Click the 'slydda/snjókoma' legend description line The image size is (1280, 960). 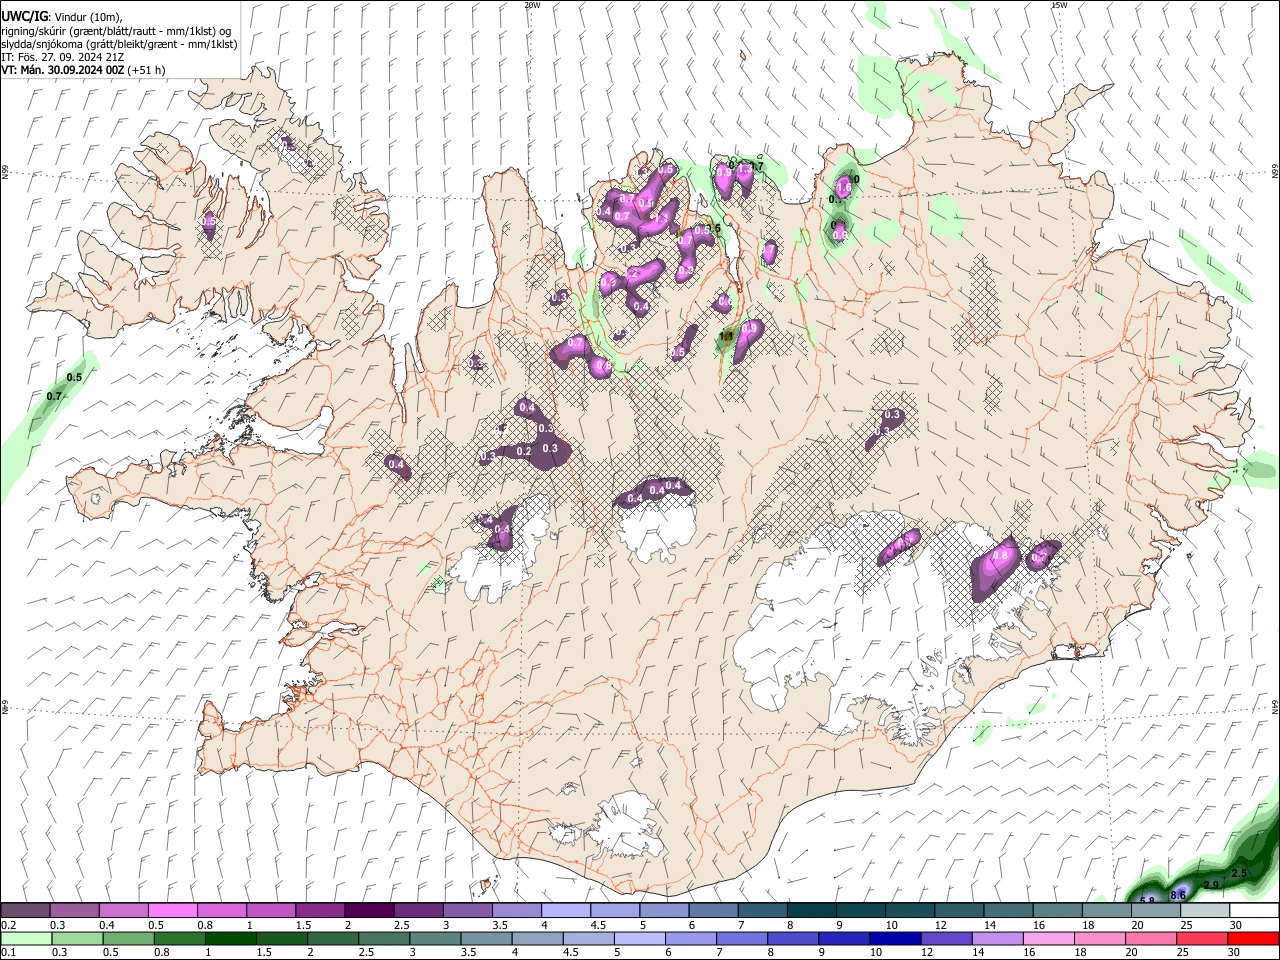point(119,44)
